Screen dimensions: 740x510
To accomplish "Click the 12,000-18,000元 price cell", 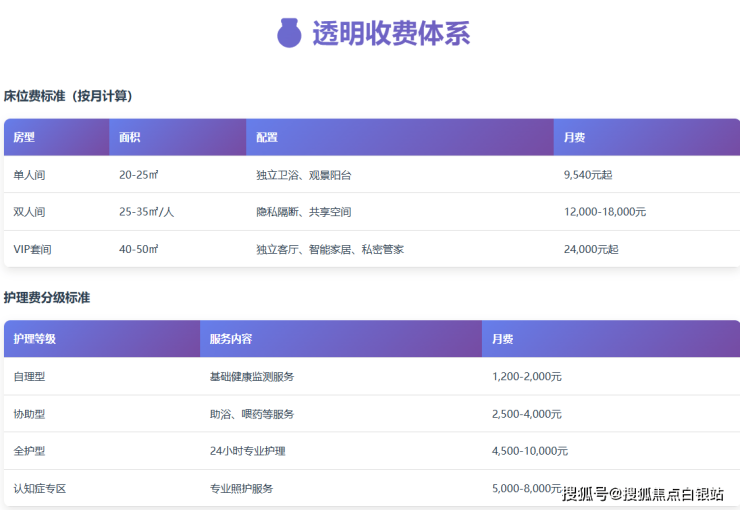I will pyautogui.click(x=605, y=212).
